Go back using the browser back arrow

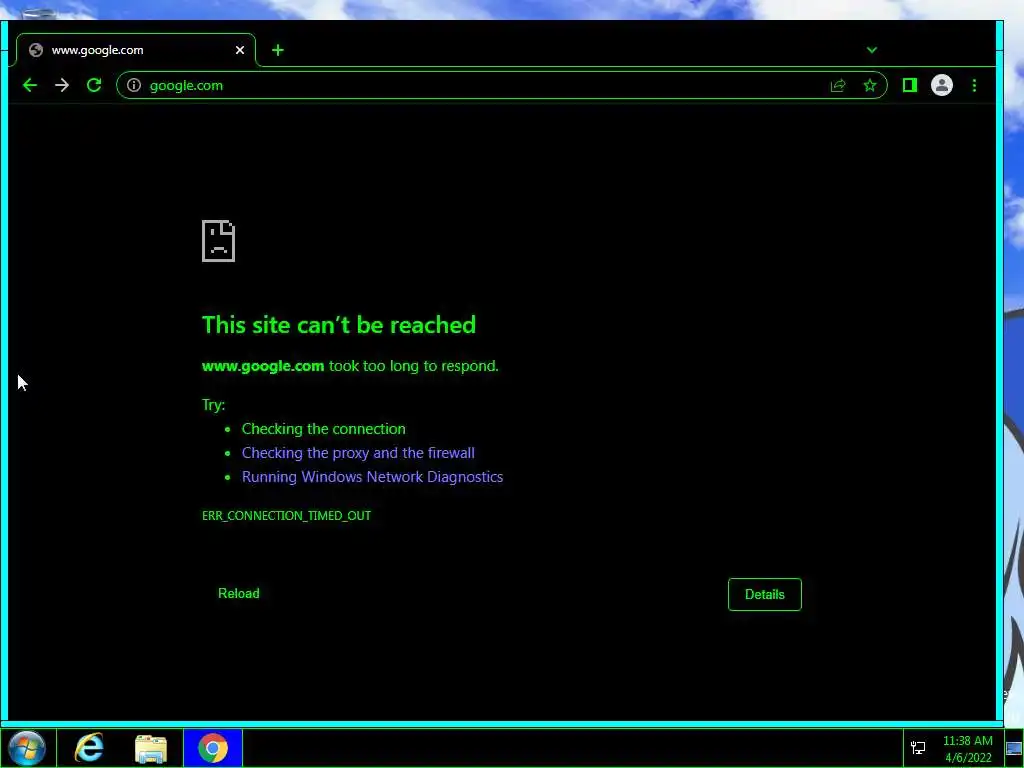30,86
